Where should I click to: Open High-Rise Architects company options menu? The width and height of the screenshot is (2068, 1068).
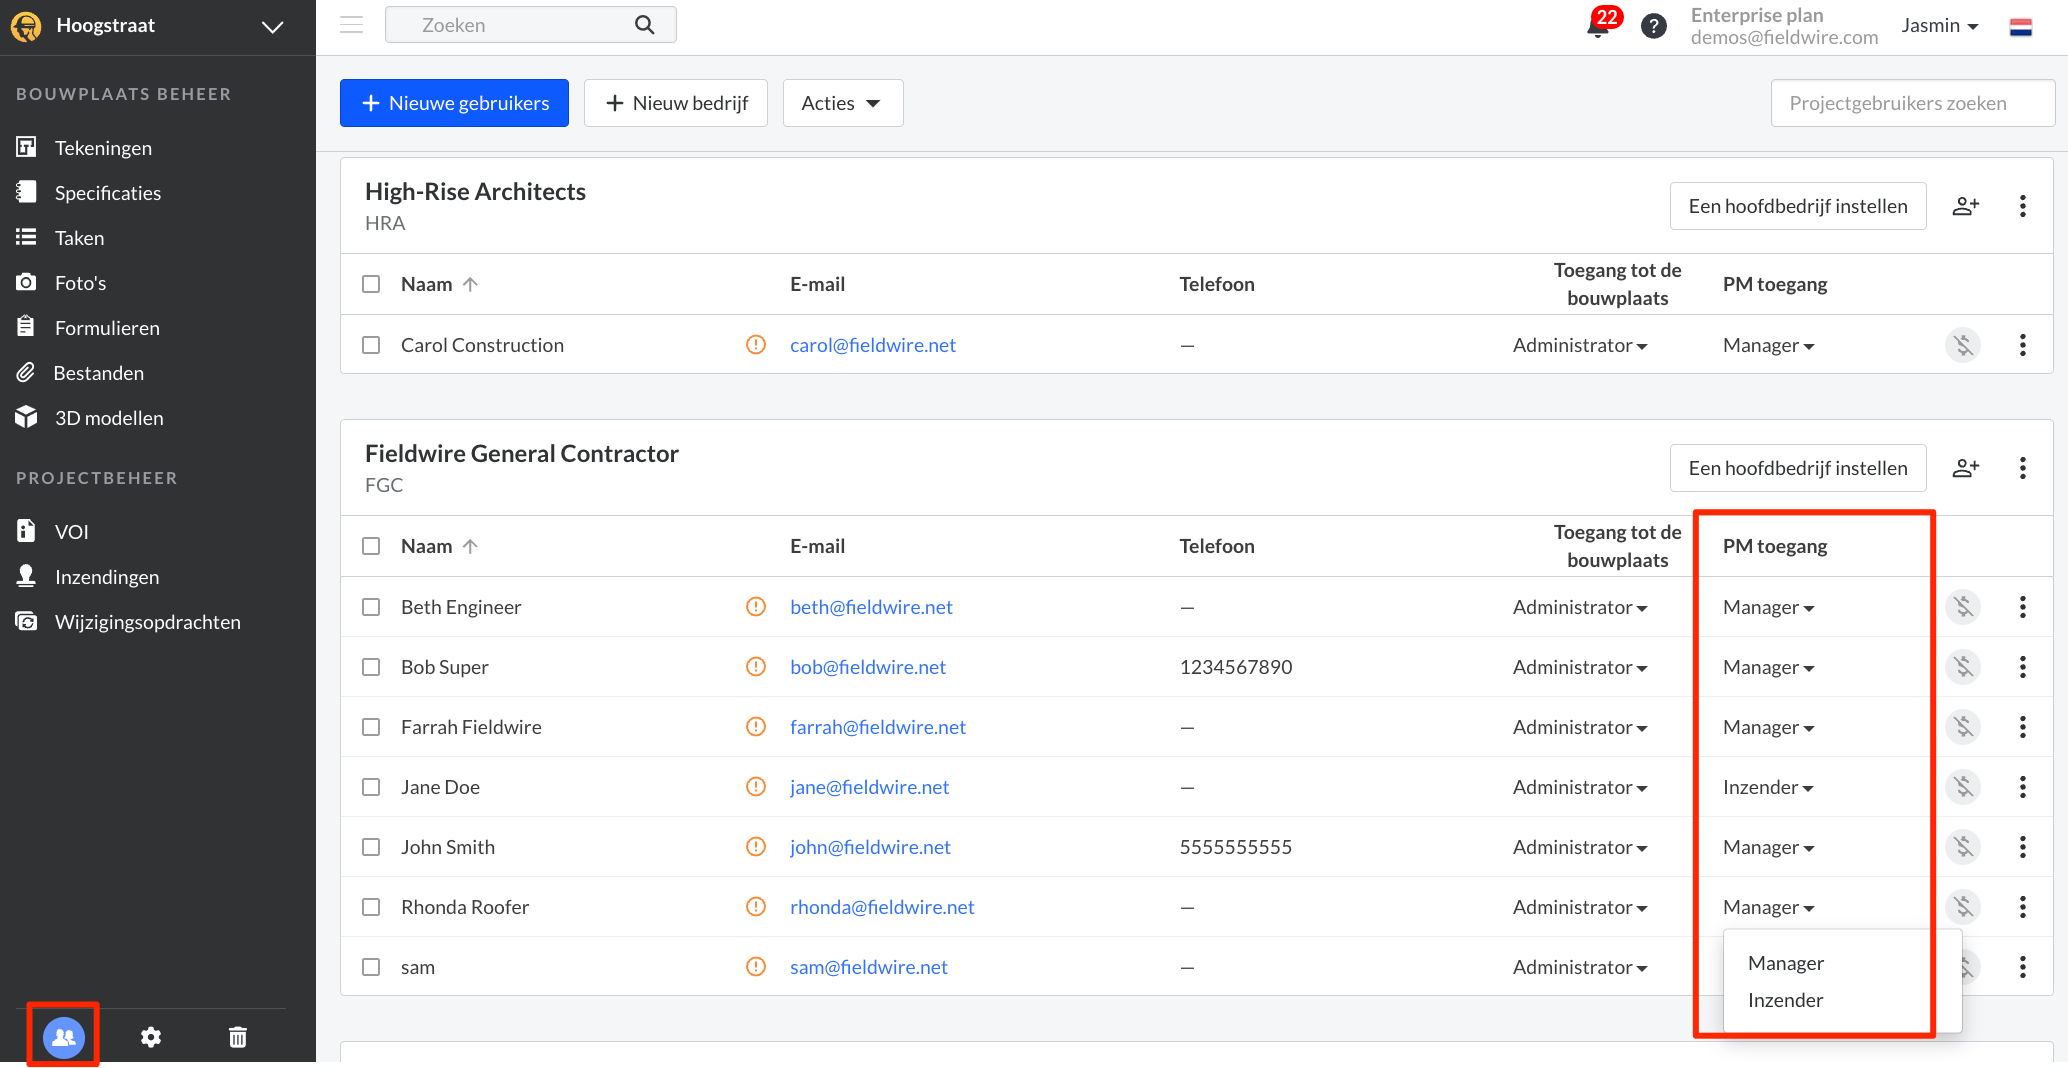(2023, 206)
